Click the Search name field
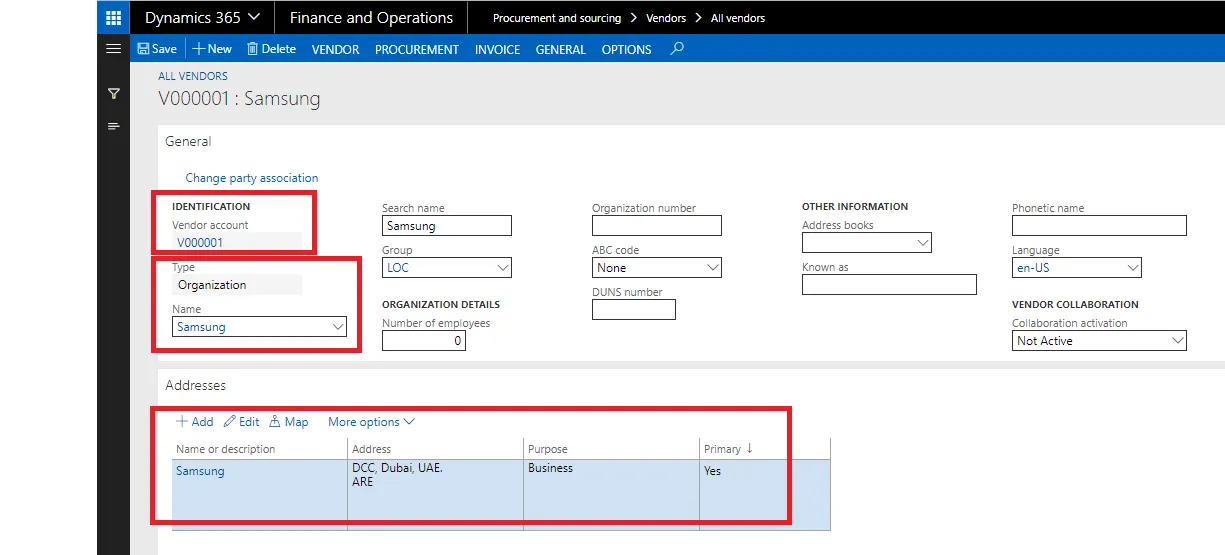Screen dimensions: 1225x555 pyautogui.click(x=447, y=226)
